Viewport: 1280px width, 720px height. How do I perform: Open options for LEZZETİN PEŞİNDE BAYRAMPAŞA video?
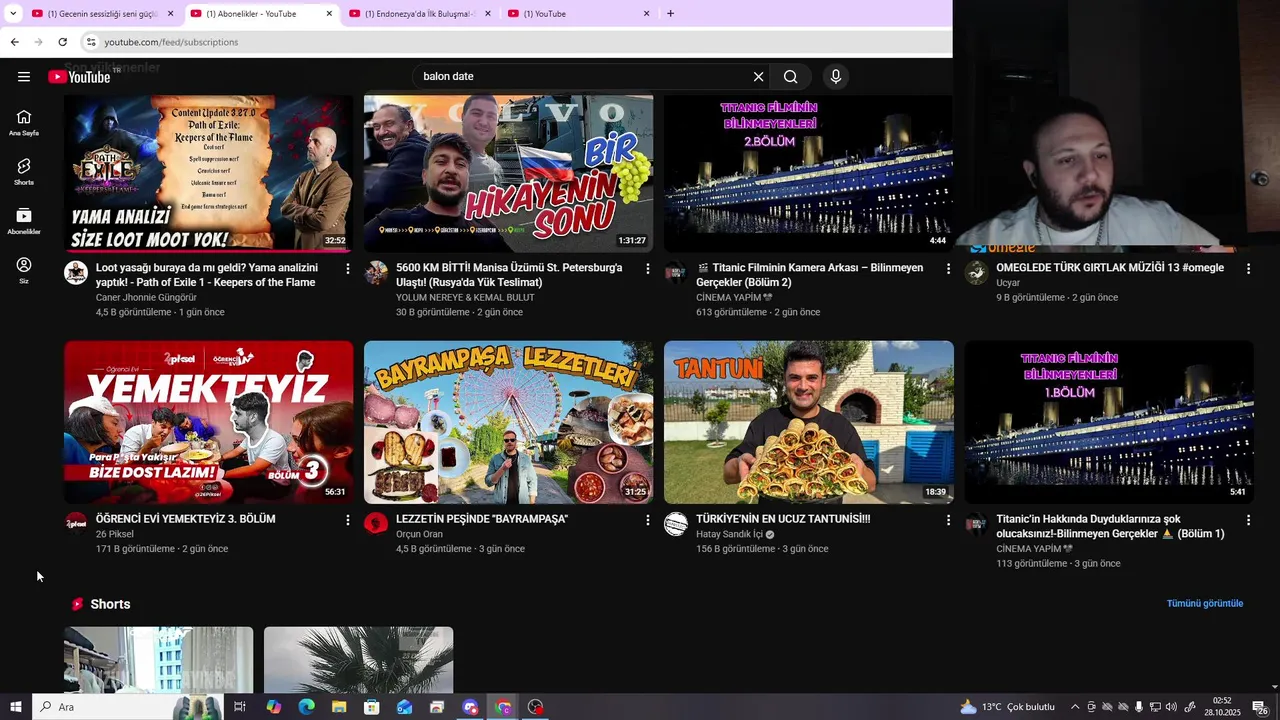click(648, 520)
